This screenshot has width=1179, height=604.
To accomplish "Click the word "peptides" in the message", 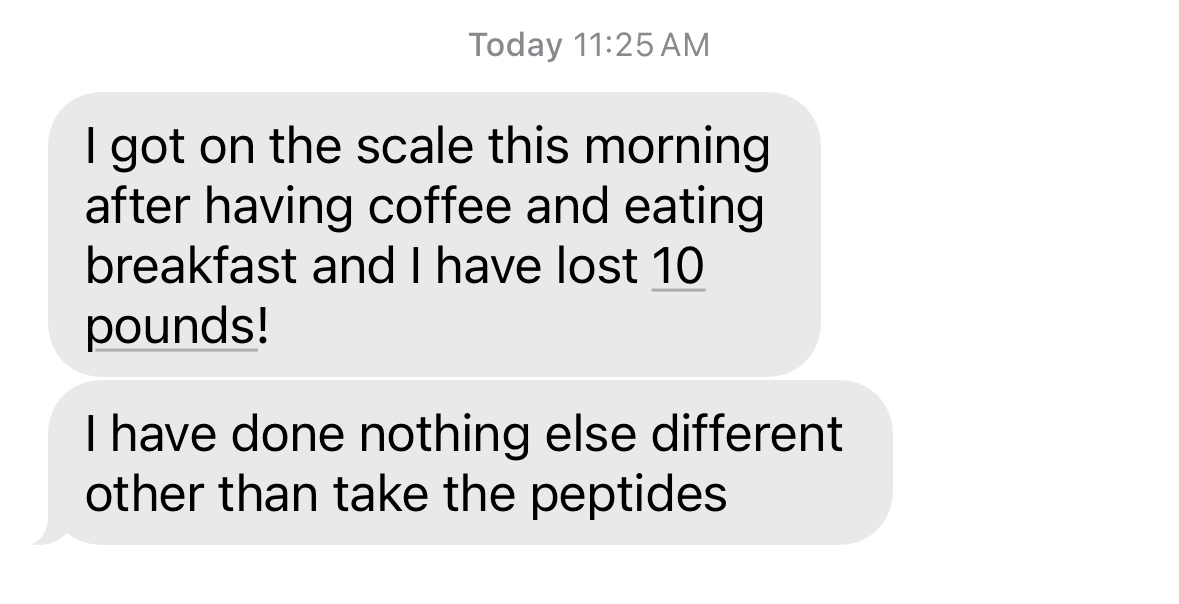I will point(628,495).
